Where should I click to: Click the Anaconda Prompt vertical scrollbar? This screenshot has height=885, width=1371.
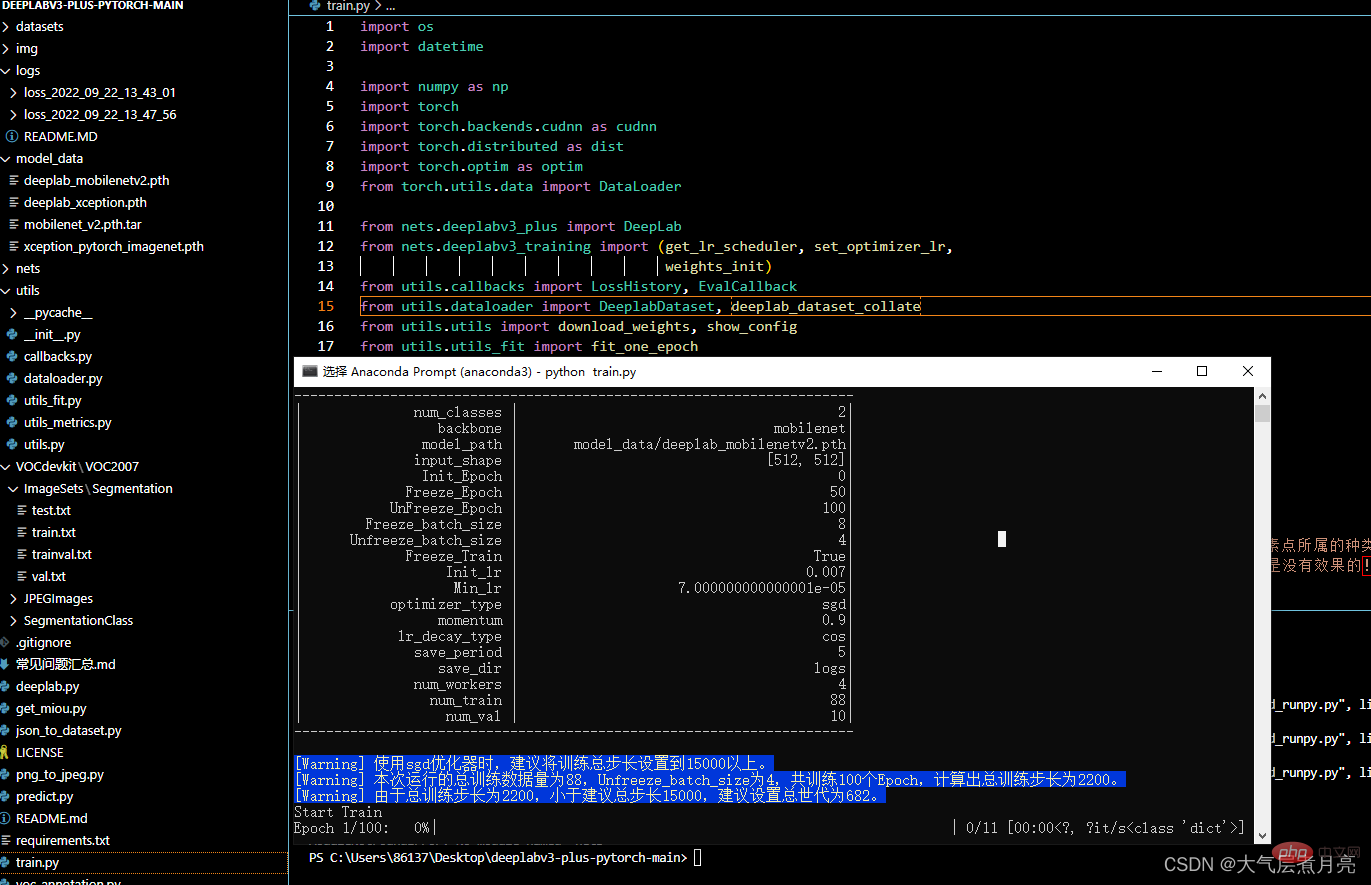coord(1262,600)
